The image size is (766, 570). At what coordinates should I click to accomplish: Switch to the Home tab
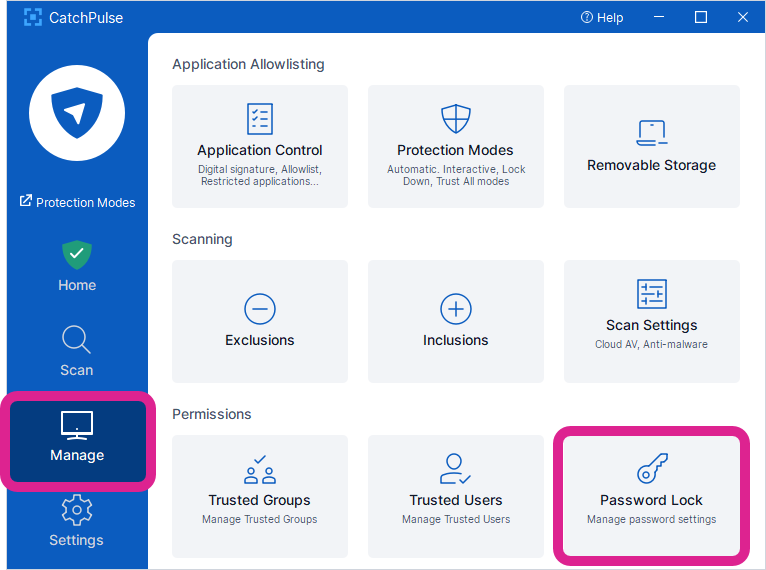(x=77, y=266)
